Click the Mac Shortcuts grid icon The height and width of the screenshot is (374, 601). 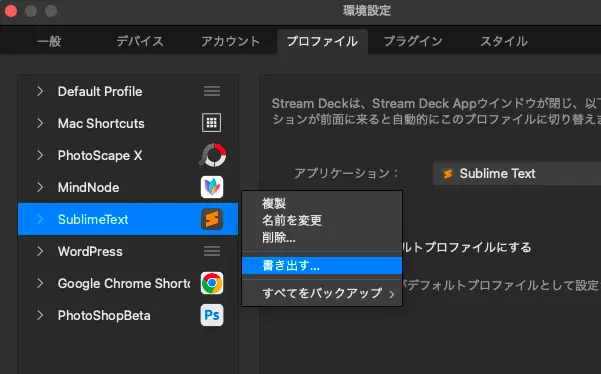pyautogui.click(x=212, y=123)
